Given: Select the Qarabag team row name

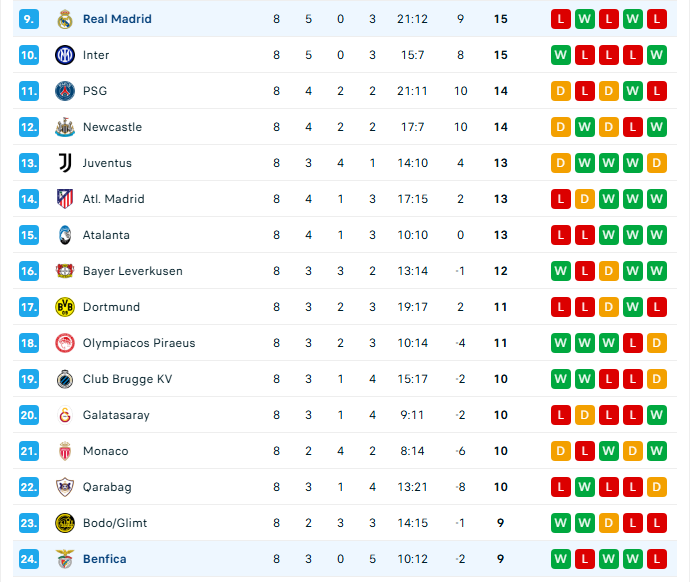Looking at the screenshot, I should point(107,487).
